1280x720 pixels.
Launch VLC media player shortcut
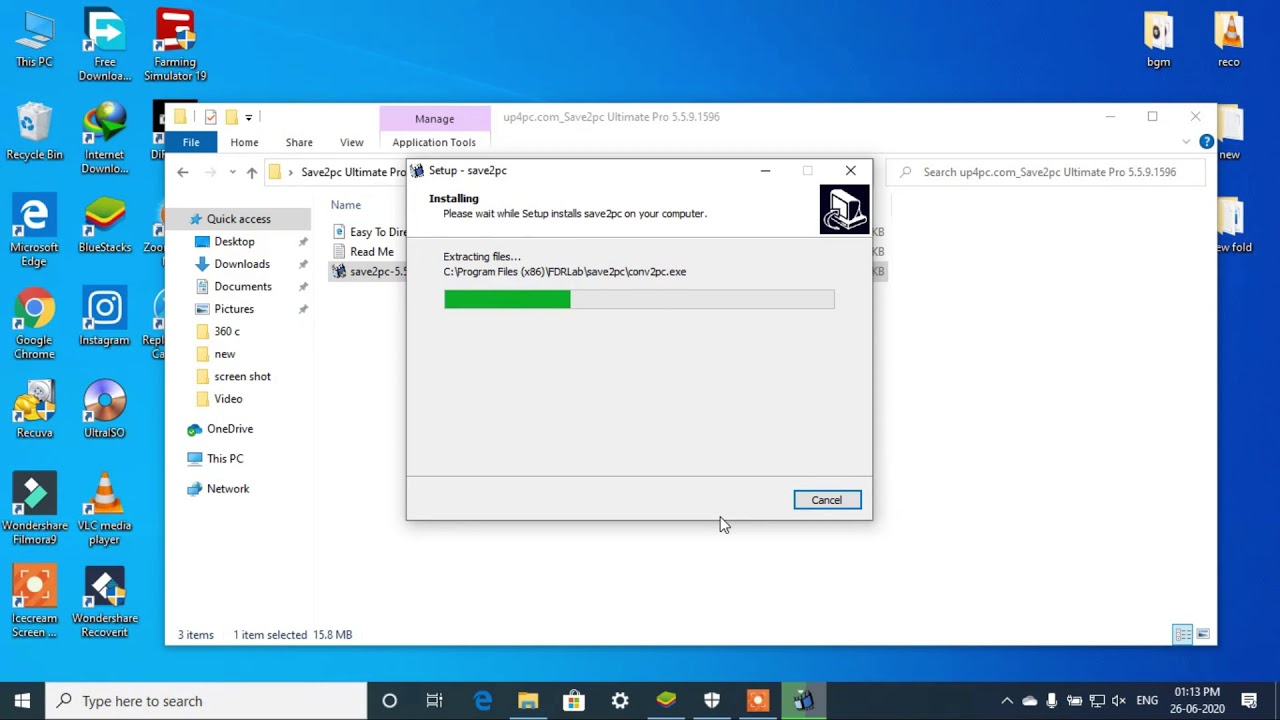pyautogui.click(x=104, y=510)
